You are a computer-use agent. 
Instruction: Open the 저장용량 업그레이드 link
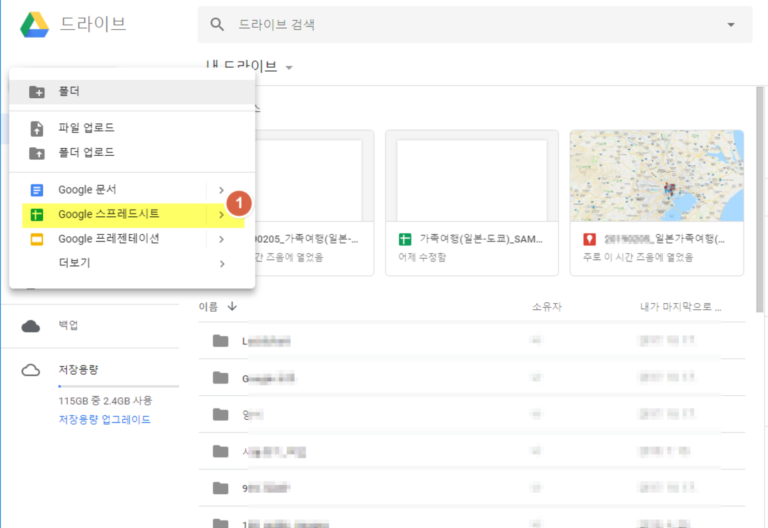pyautogui.click(x=104, y=420)
